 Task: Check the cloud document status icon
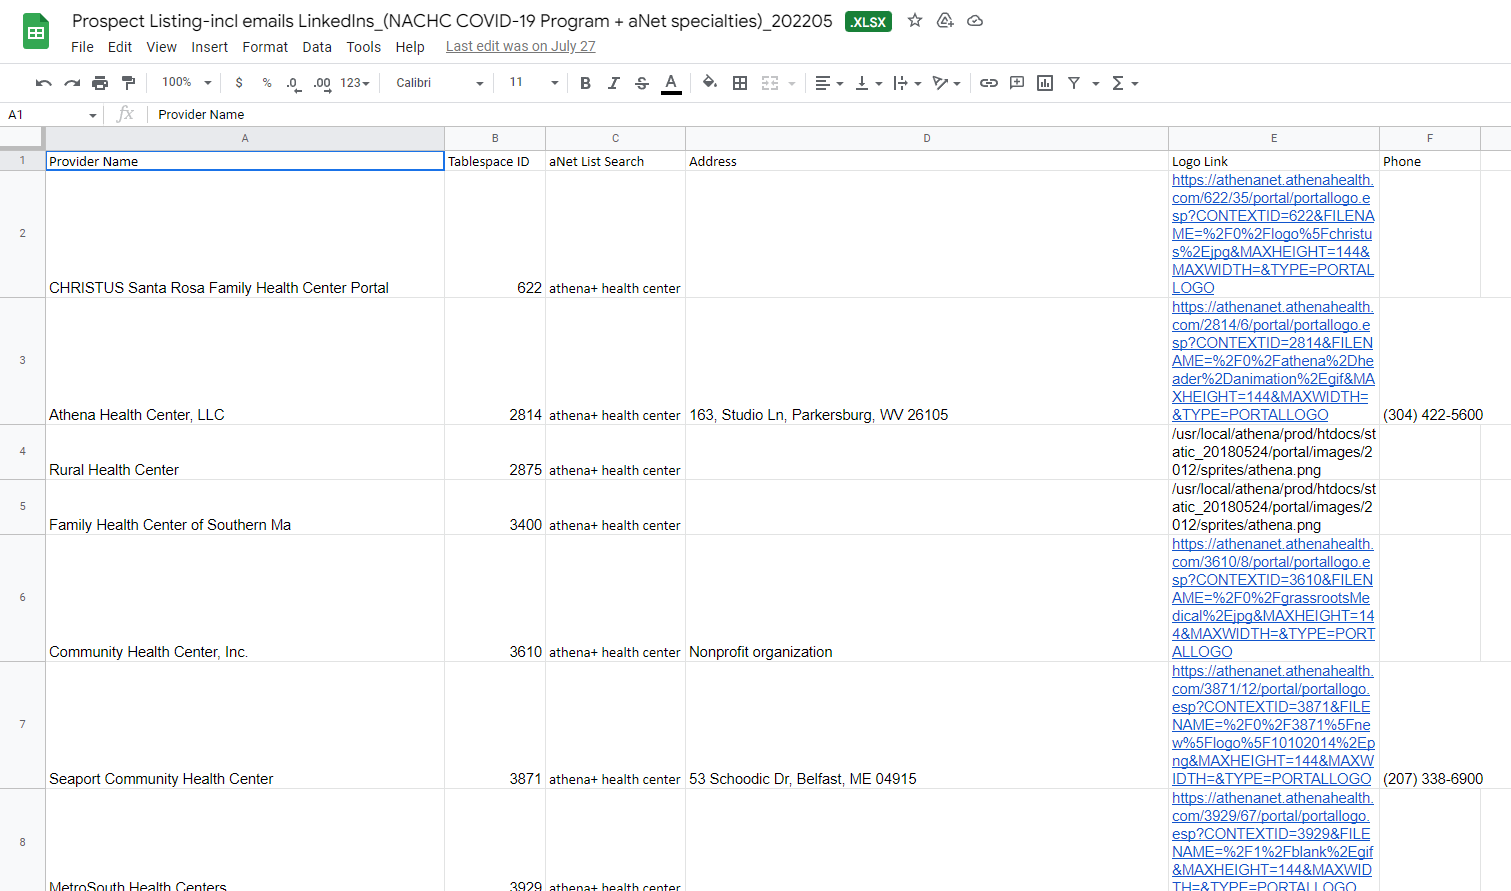975,21
